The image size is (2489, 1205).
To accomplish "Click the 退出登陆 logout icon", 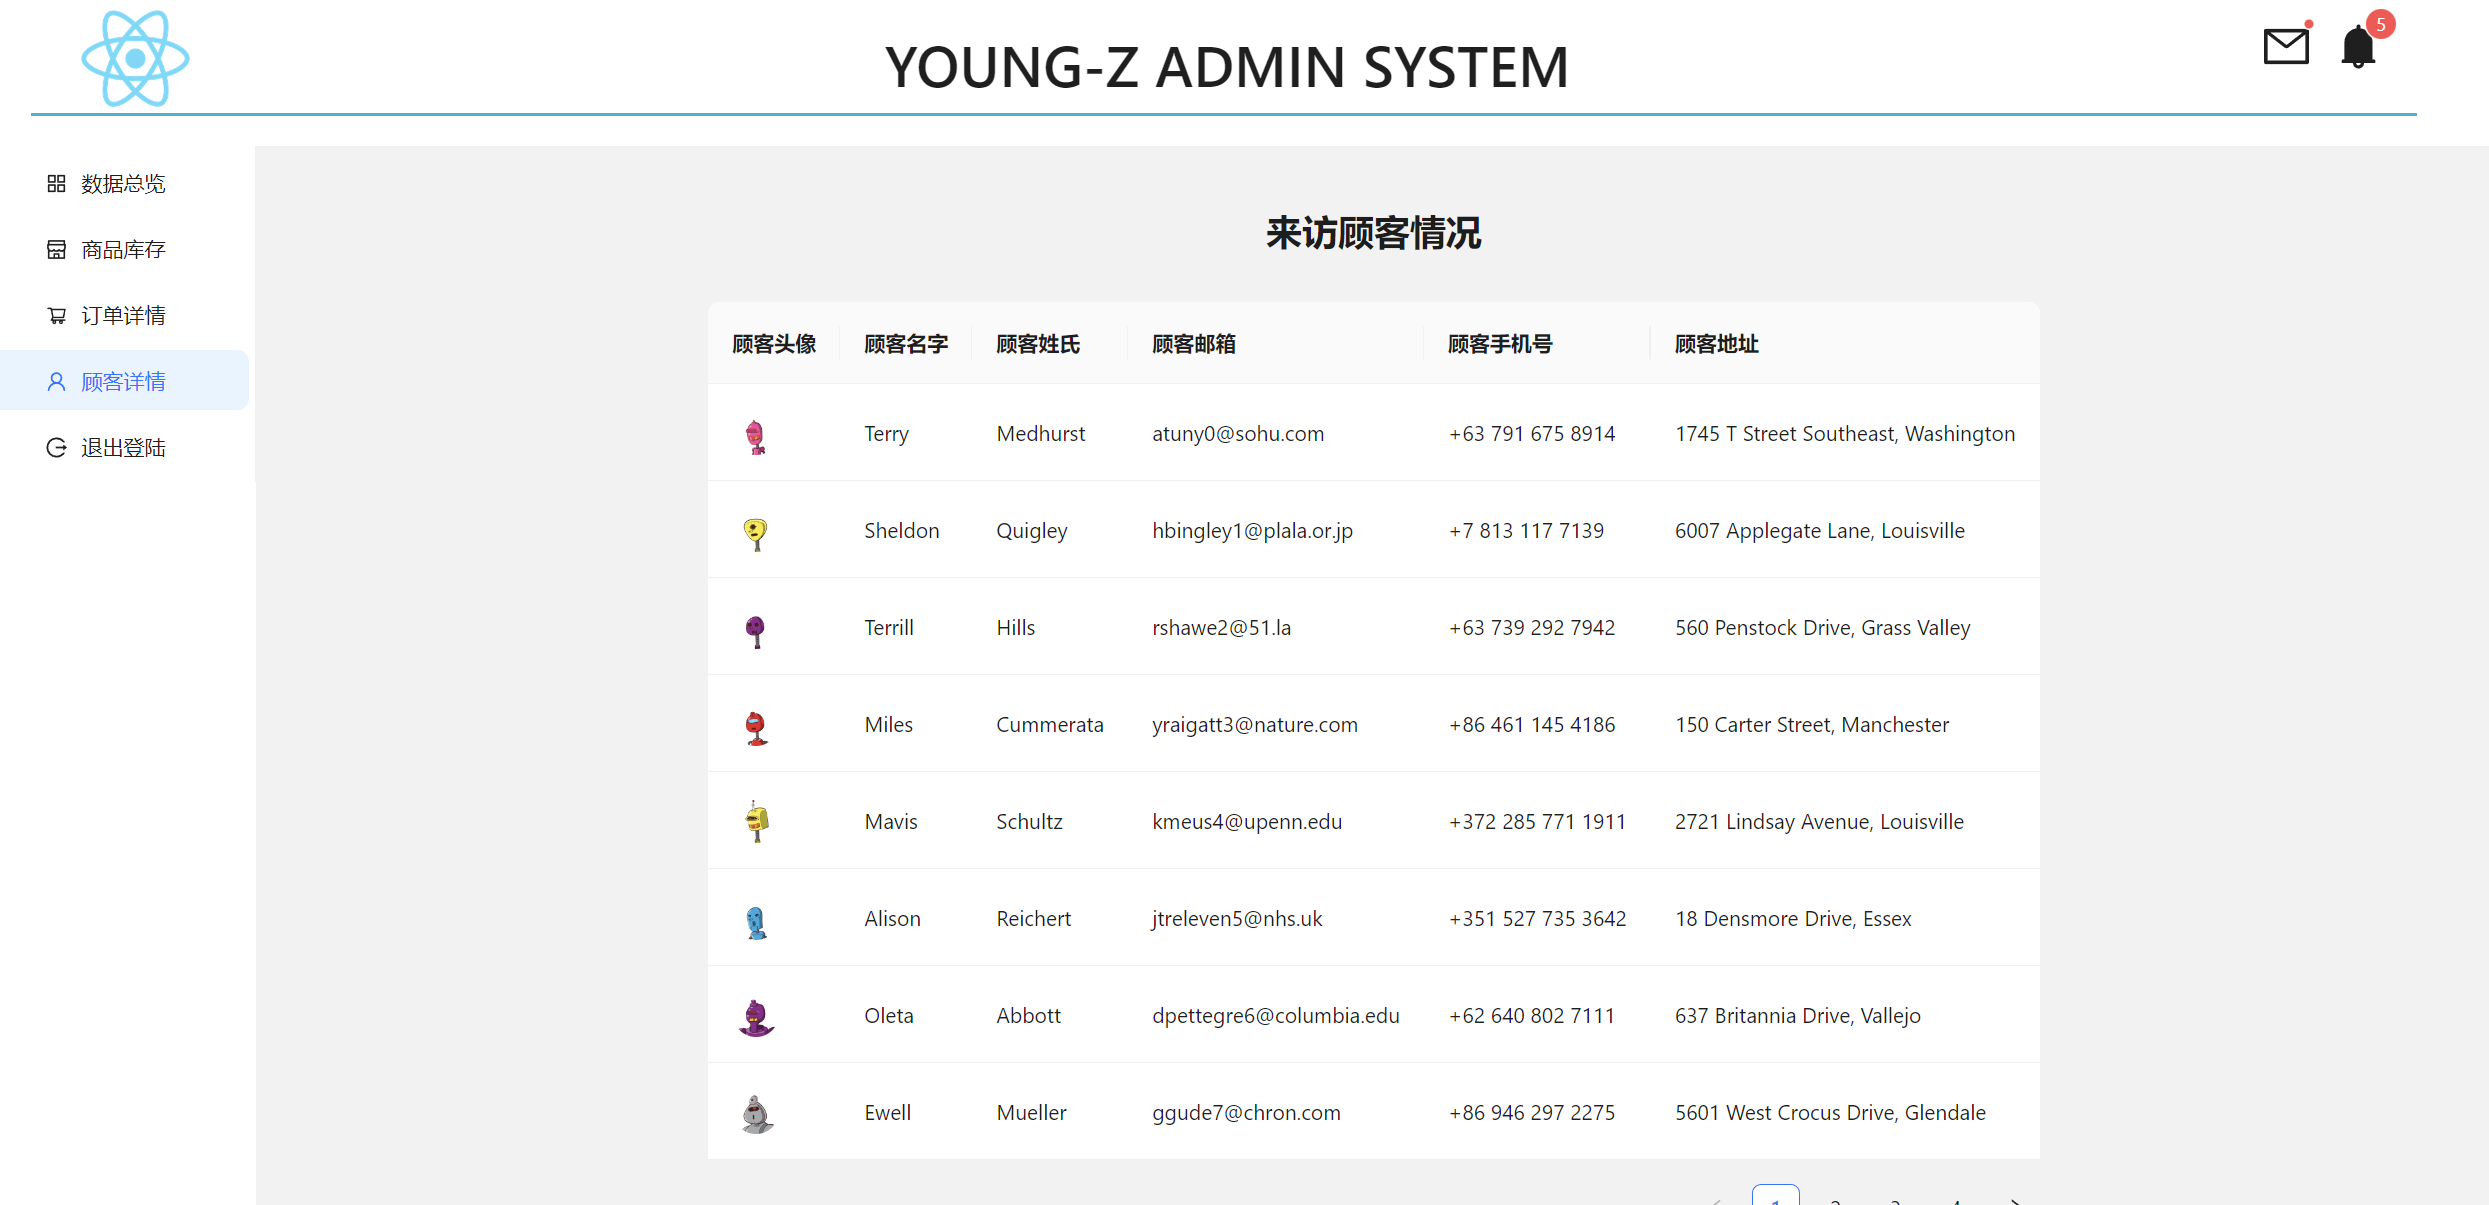I will point(56,448).
